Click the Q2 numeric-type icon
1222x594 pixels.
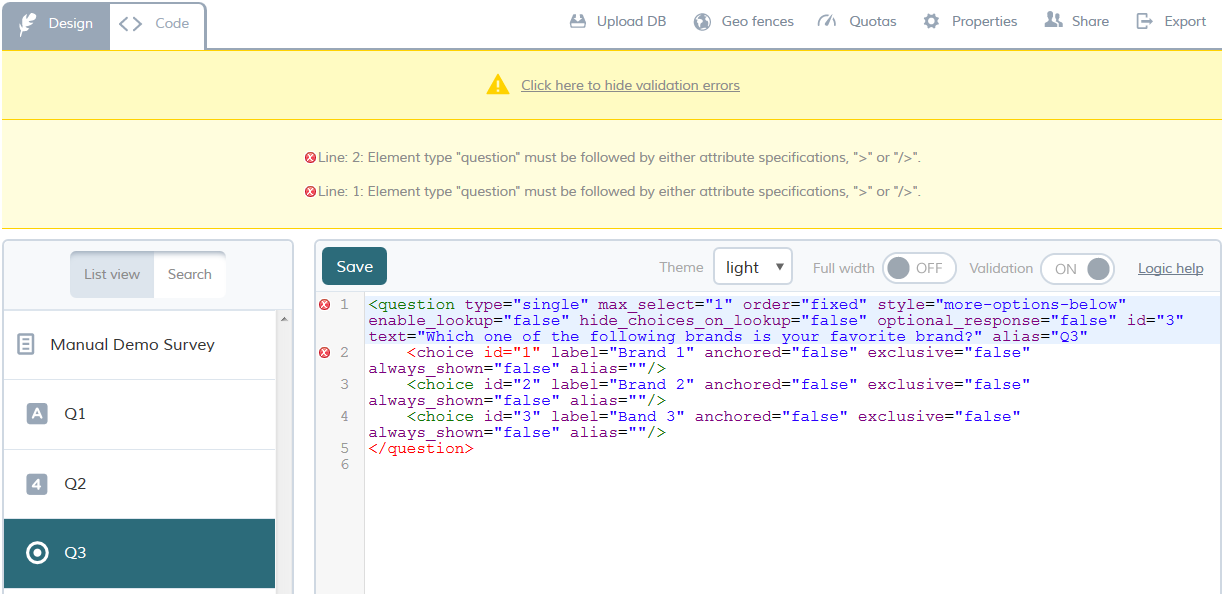pos(37,484)
